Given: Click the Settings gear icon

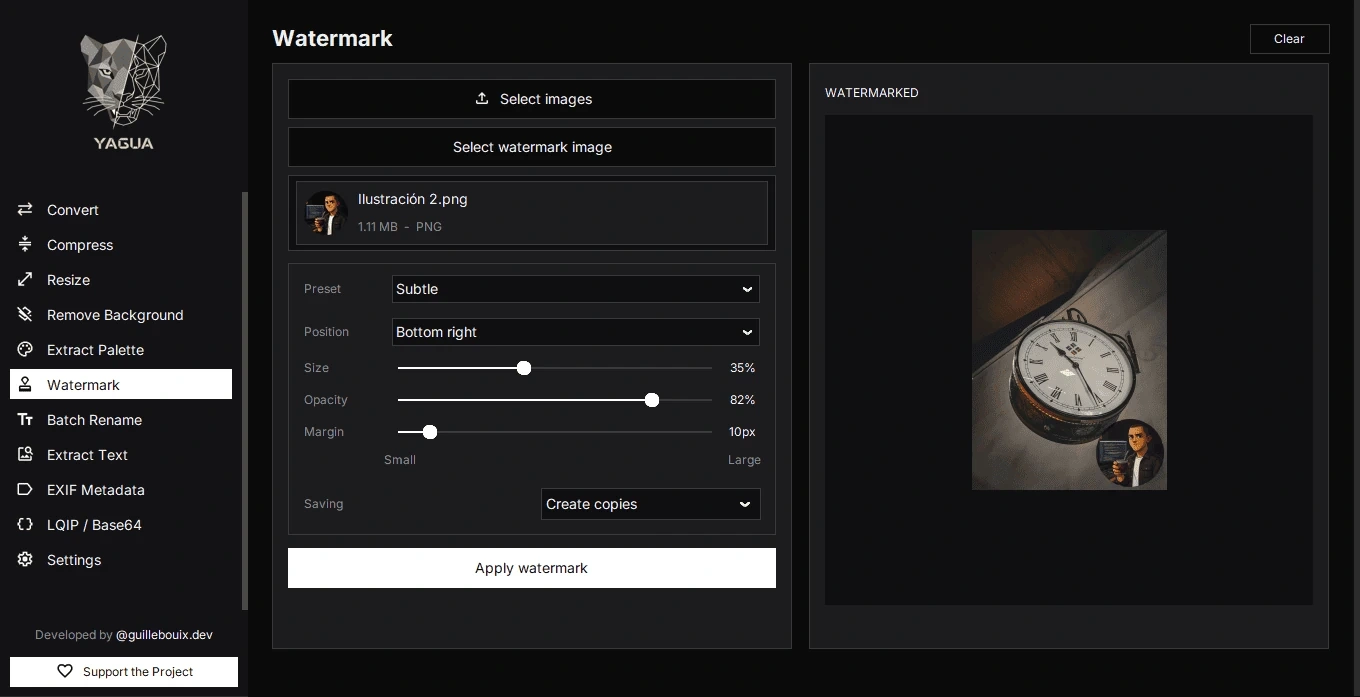Looking at the screenshot, I should click(25, 560).
